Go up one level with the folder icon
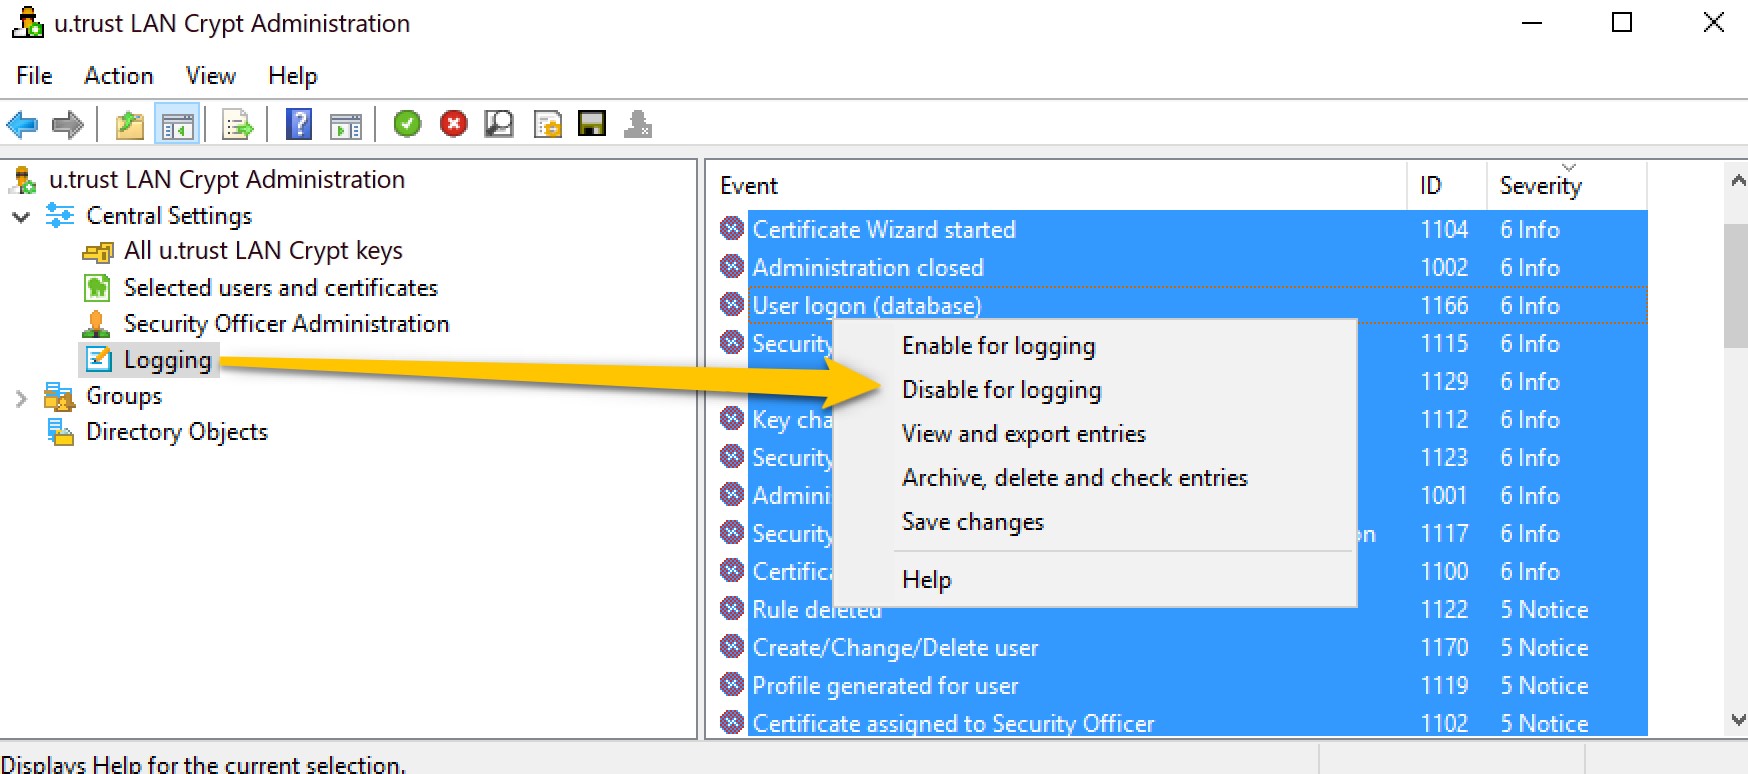Image resolution: width=1748 pixels, height=774 pixels. tap(130, 125)
